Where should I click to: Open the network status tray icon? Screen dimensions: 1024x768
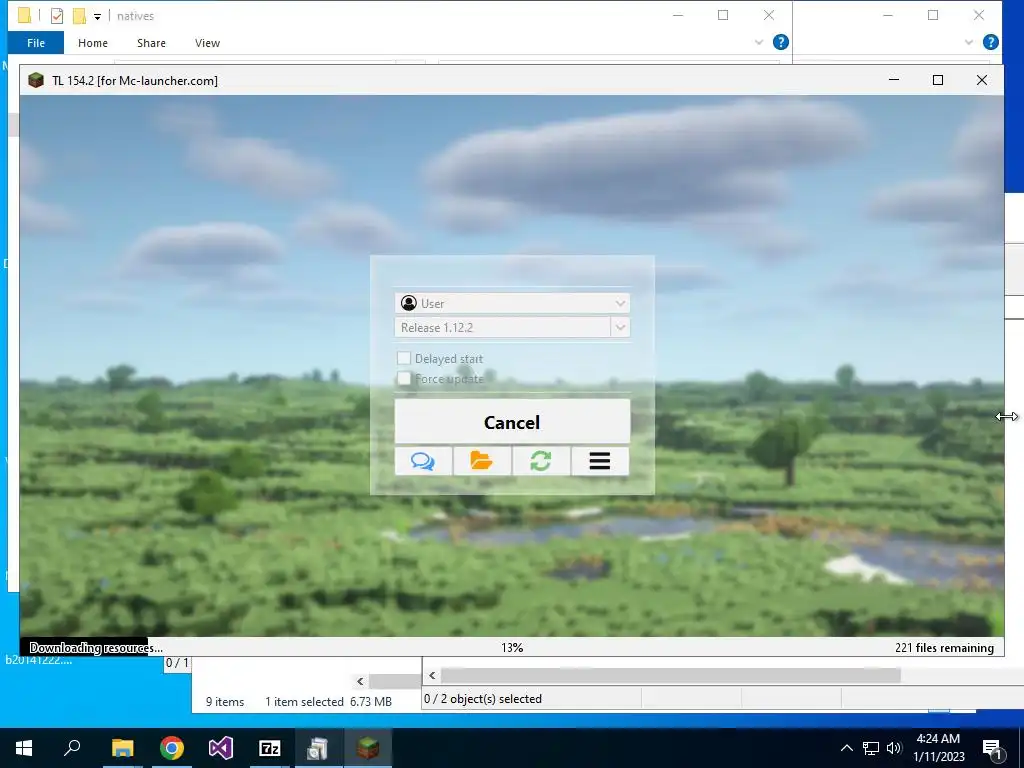pyautogui.click(x=871, y=748)
